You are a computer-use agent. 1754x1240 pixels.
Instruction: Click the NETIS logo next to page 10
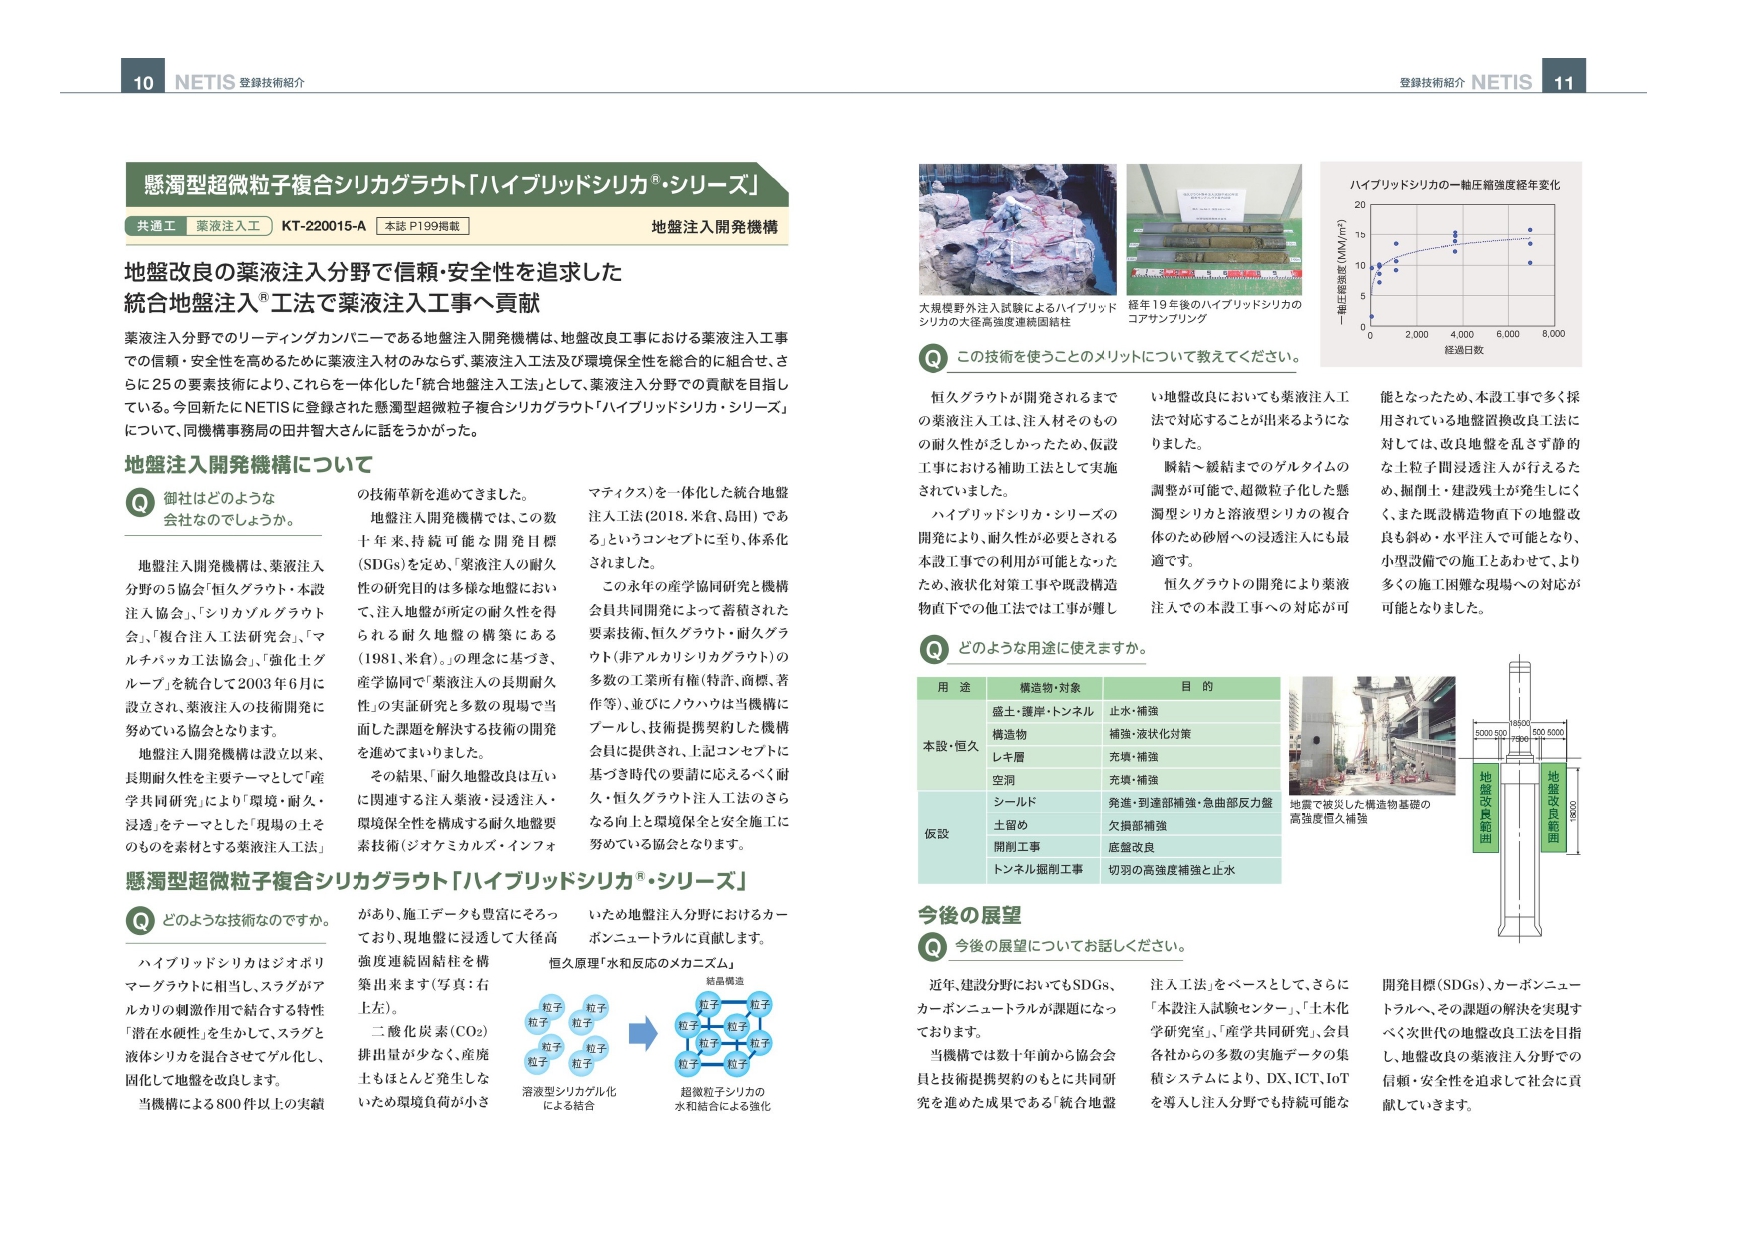point(204,82)
